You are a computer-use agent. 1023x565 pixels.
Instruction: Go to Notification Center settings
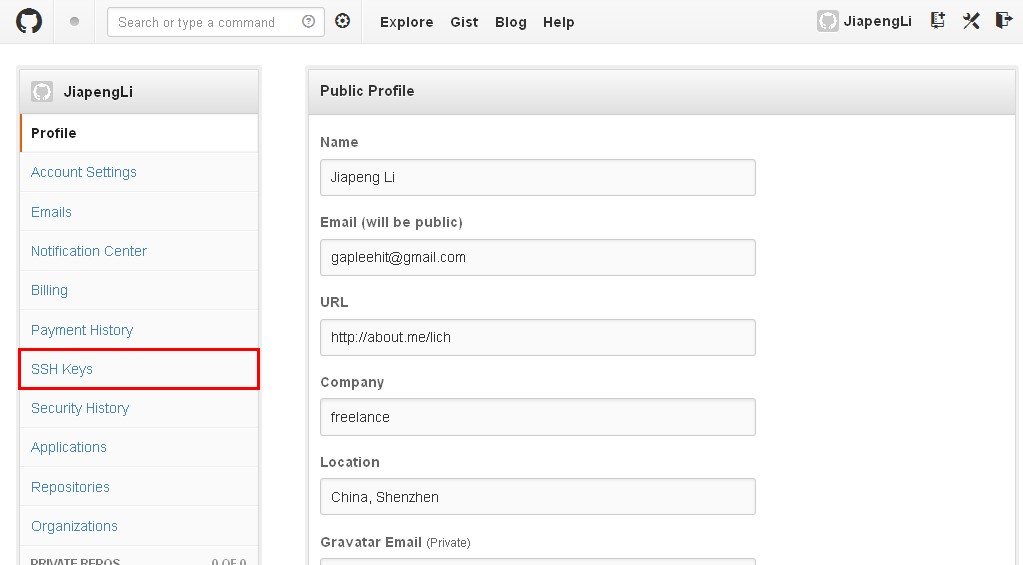89,251
